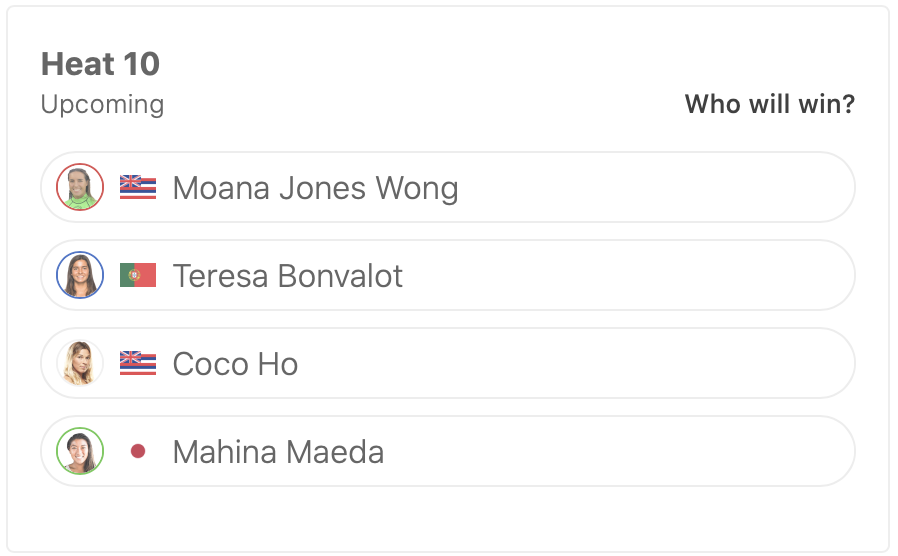This screenshot has height=556, width=898.
Task: Click the empty area below Mahina Maeda's row
Action: [x=448, y=517]
